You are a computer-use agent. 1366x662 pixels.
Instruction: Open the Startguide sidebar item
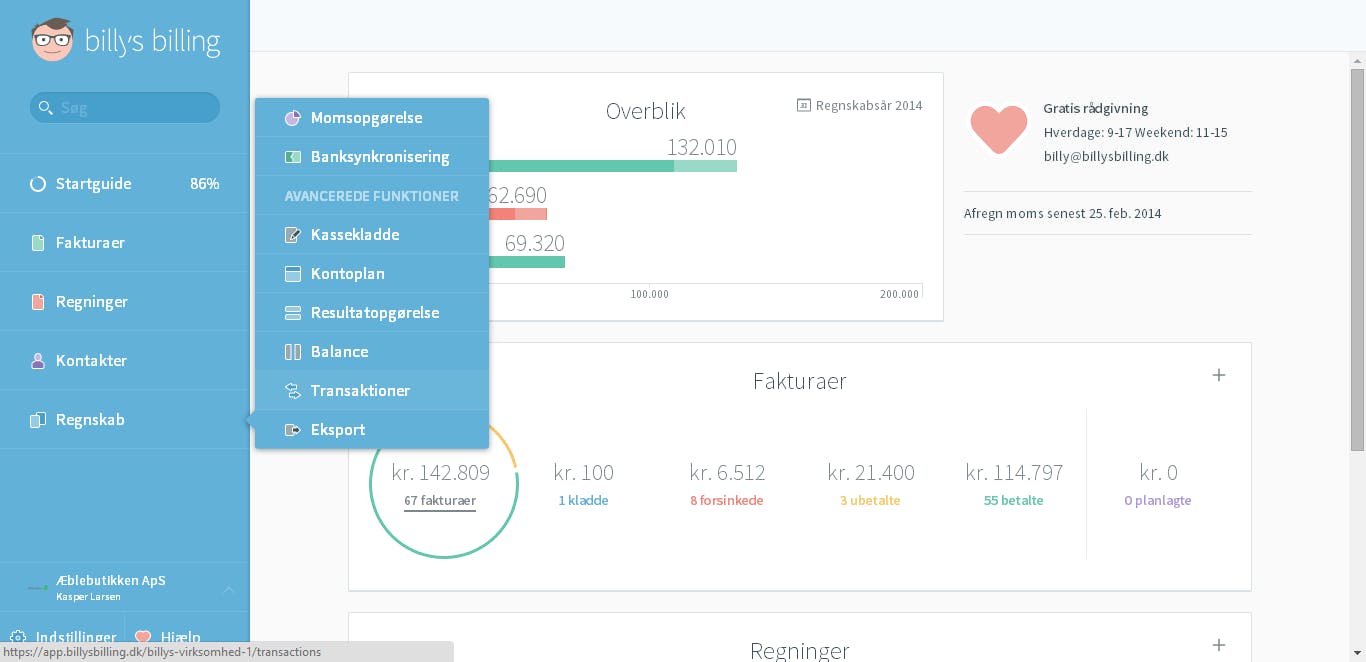[x=125, y=184]
